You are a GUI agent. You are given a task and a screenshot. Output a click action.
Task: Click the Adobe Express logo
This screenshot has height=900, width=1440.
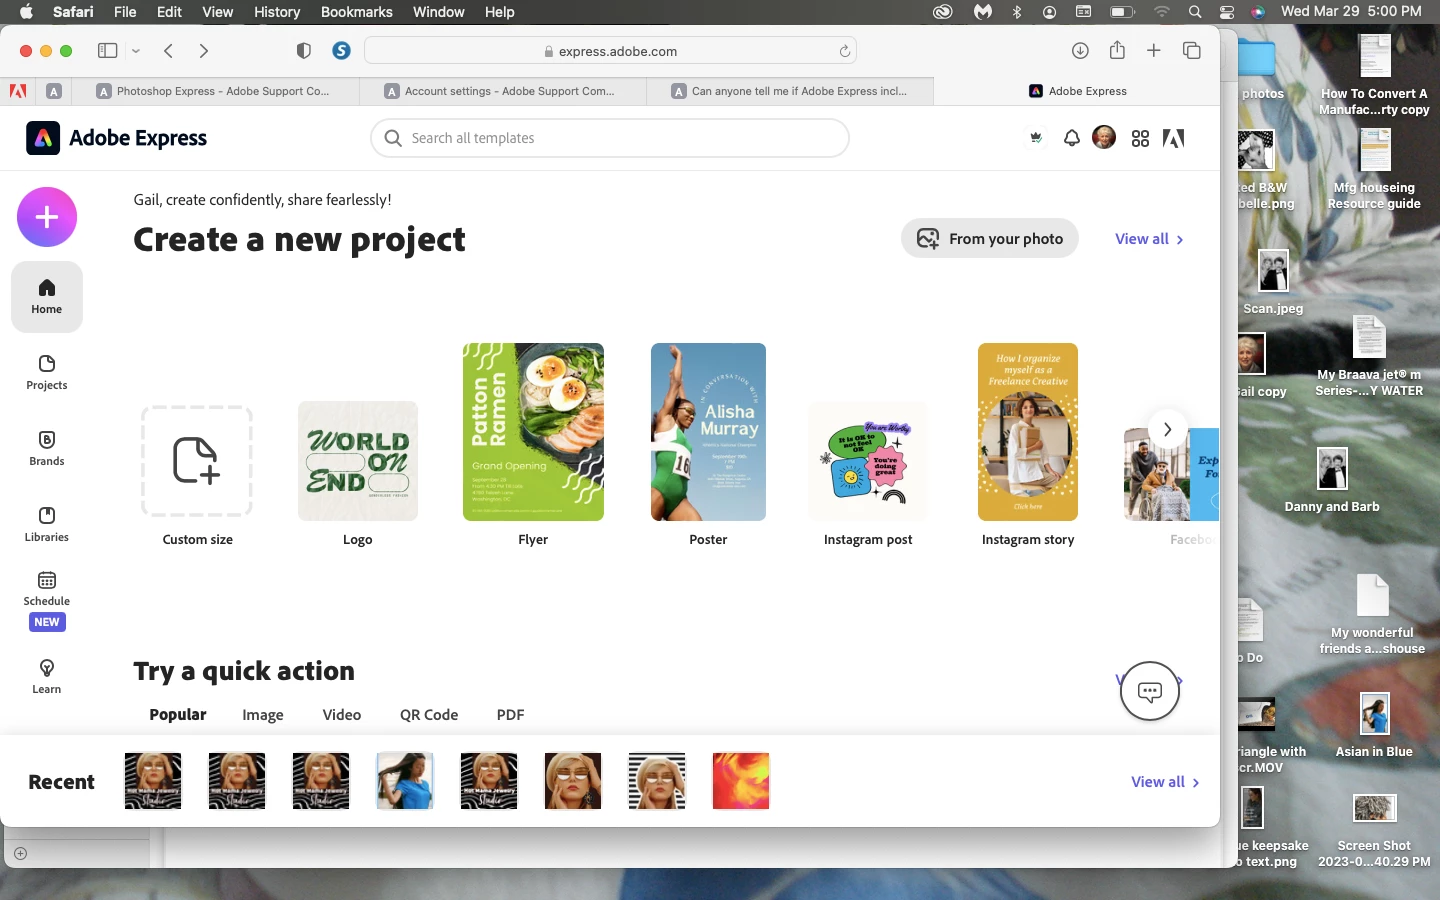[116, 138]
